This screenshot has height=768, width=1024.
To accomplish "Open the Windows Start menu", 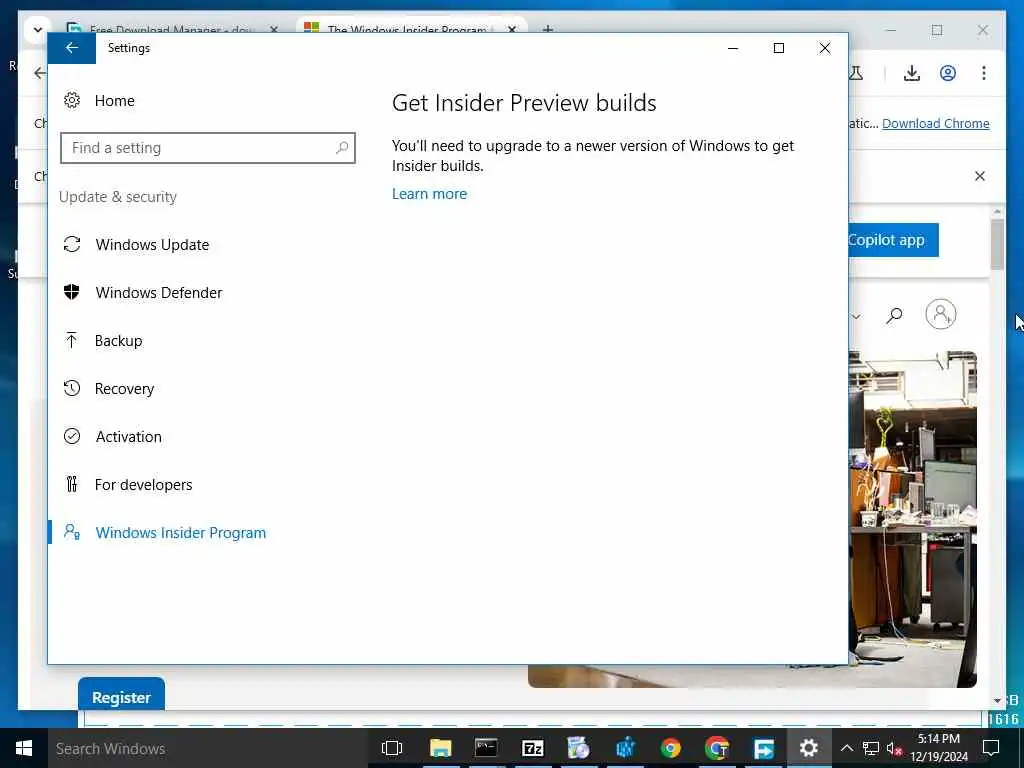I will [x=24, y=748].
